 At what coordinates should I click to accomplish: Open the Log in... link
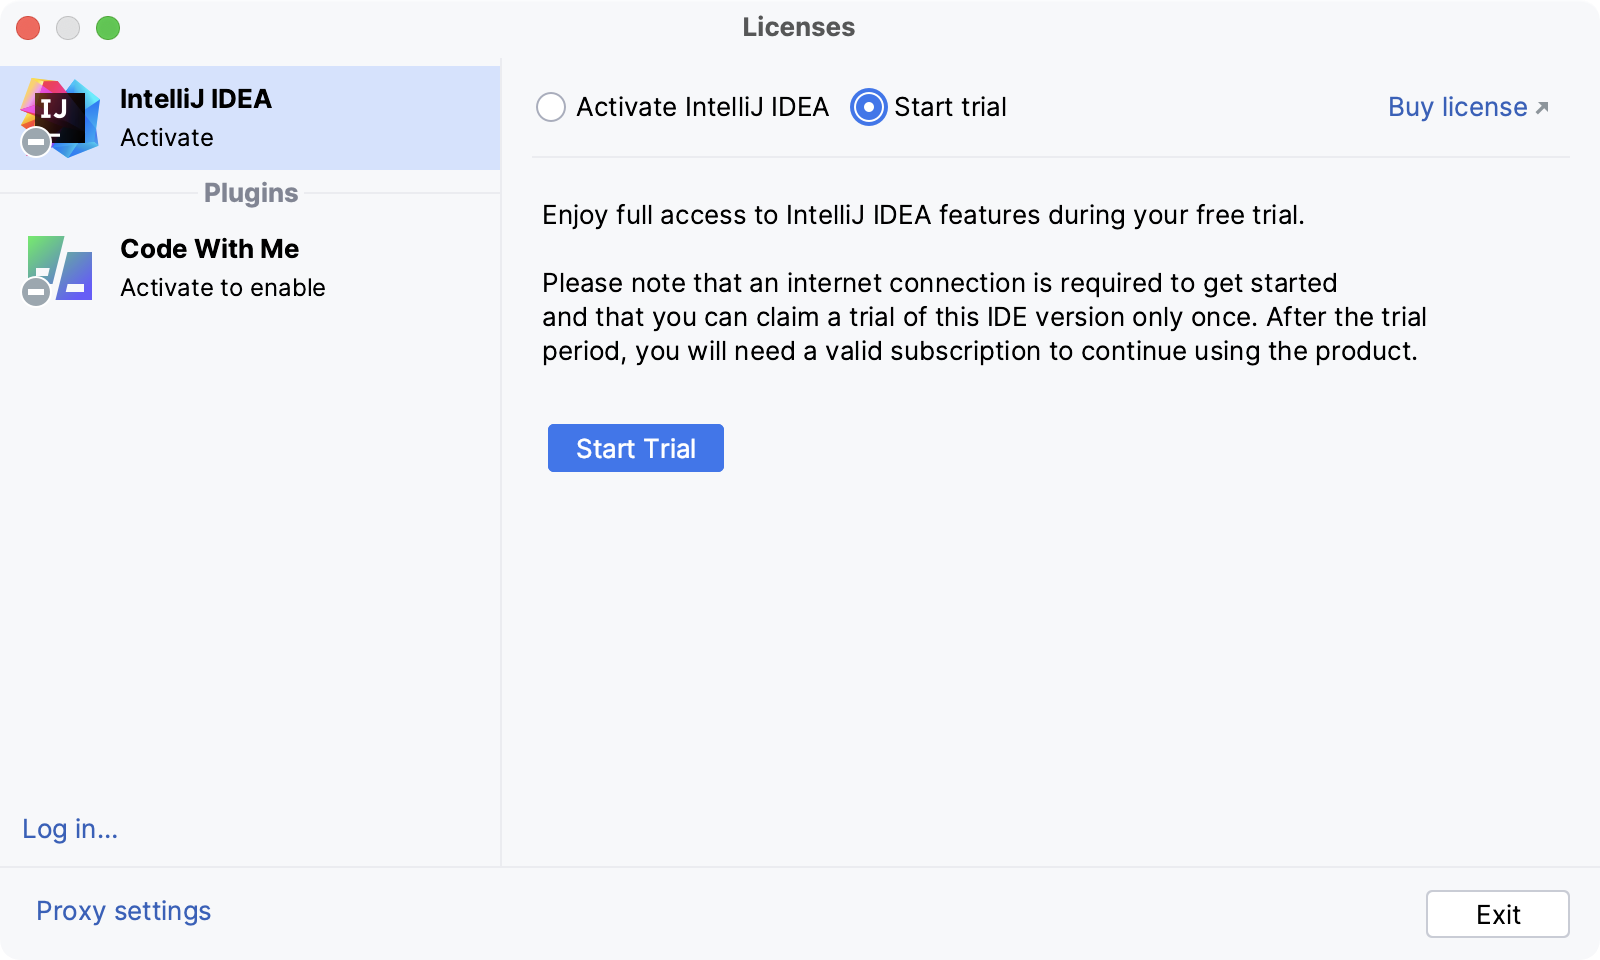tap(70, 829)
